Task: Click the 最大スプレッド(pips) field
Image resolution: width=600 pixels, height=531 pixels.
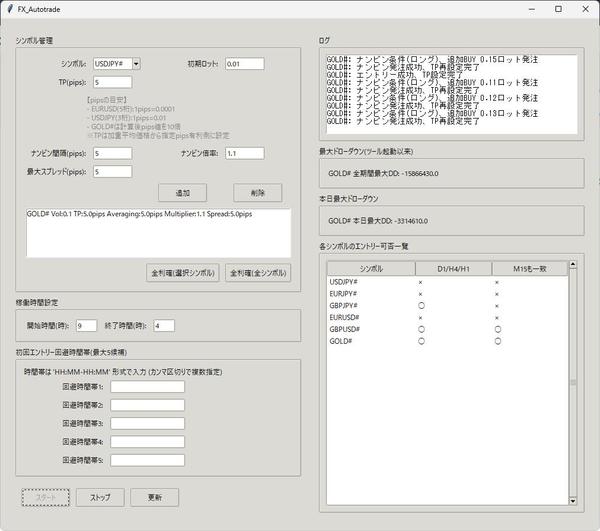Action: pos(112,172)
